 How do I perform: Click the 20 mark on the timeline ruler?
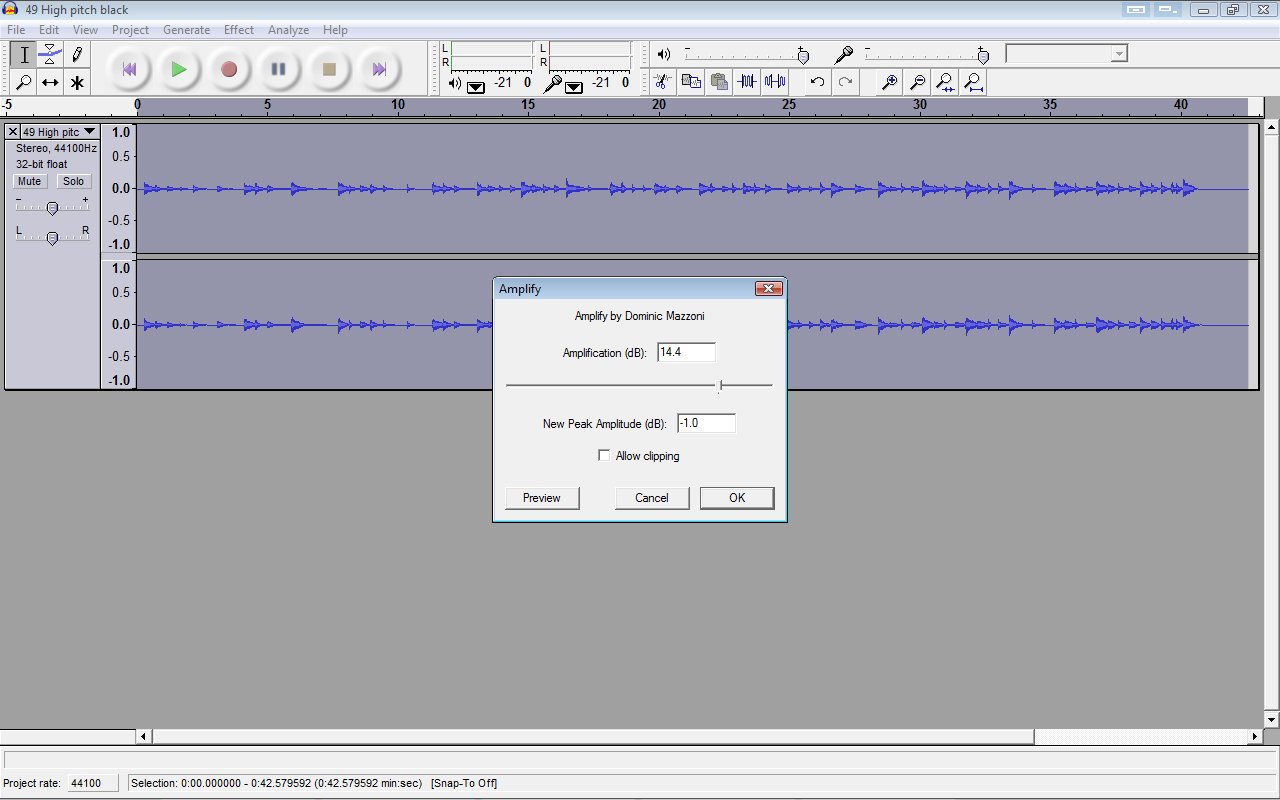point(659,104)
